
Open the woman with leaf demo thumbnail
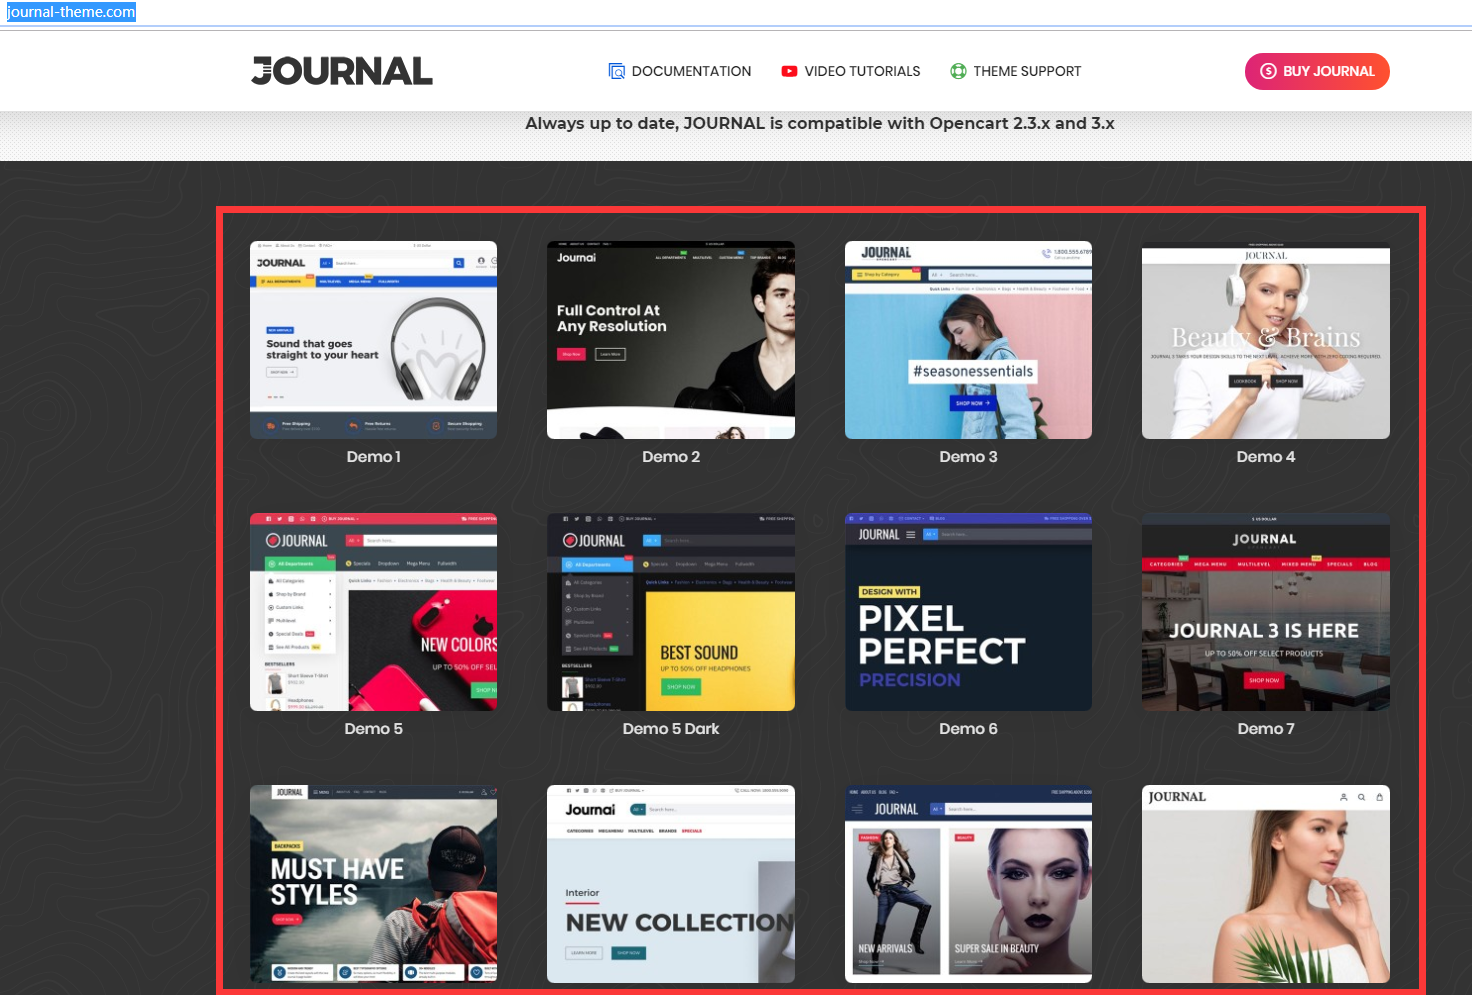tap(1266, 884)
